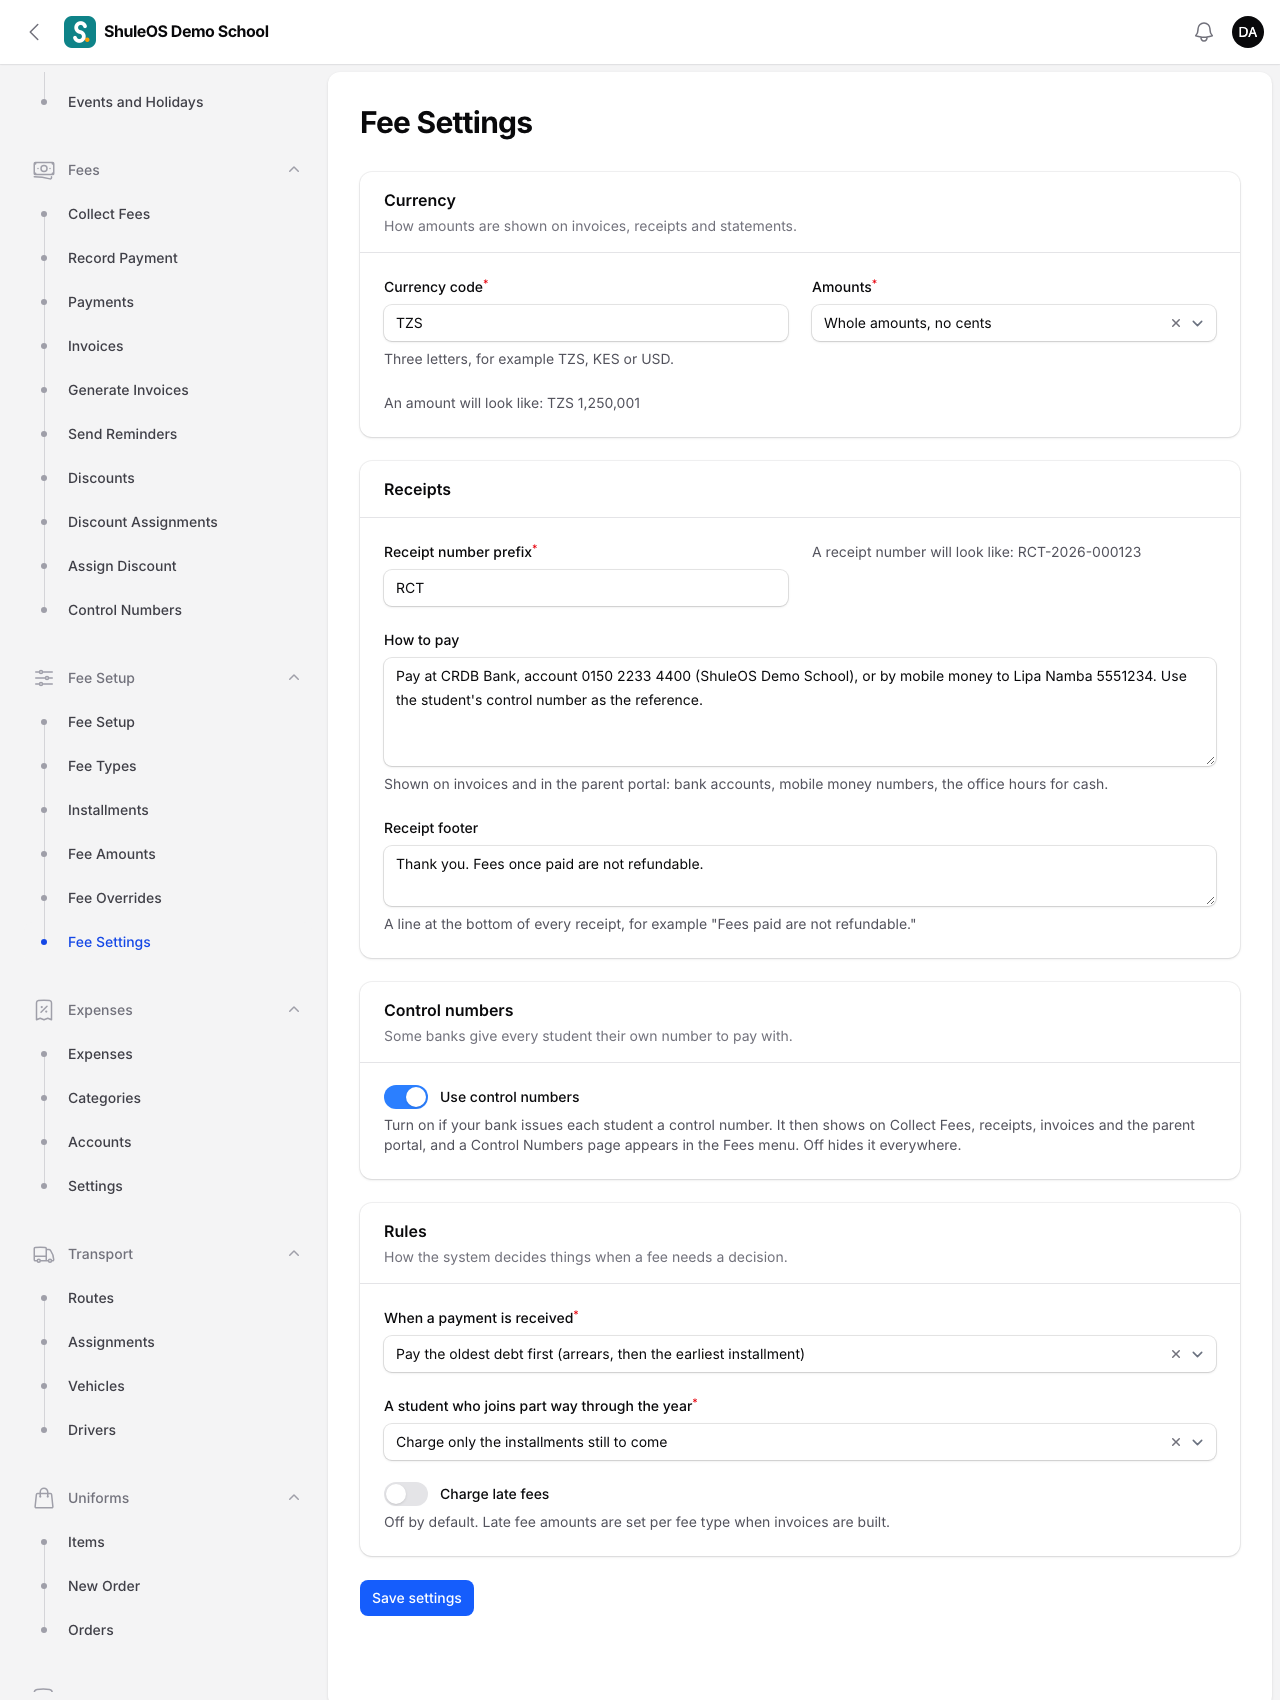Click the ShuleOS logo icon
Screen dimensions: 1280x1700
[80, 32]
